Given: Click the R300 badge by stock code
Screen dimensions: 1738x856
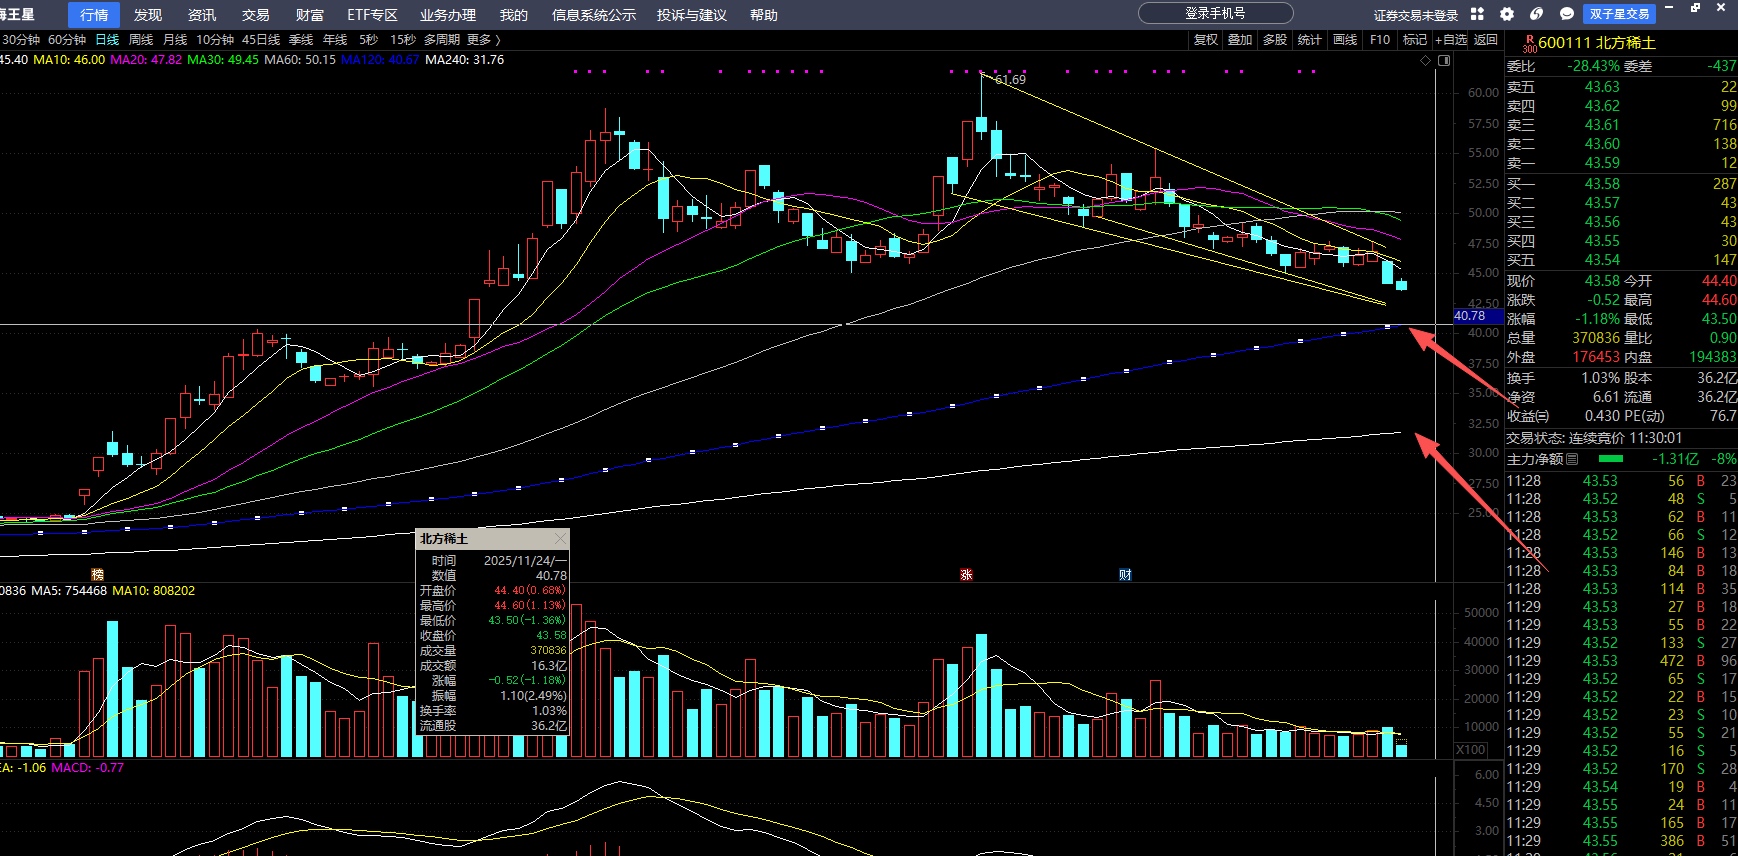Looking at the screenshot, I should coord(1529,44).
